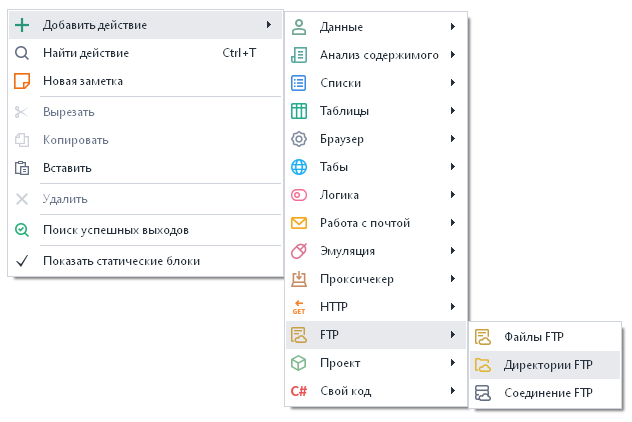The image size is (632, 422).
Task: Click the magnifier icon beside Найти действие
Action: [x=22, y=53]
